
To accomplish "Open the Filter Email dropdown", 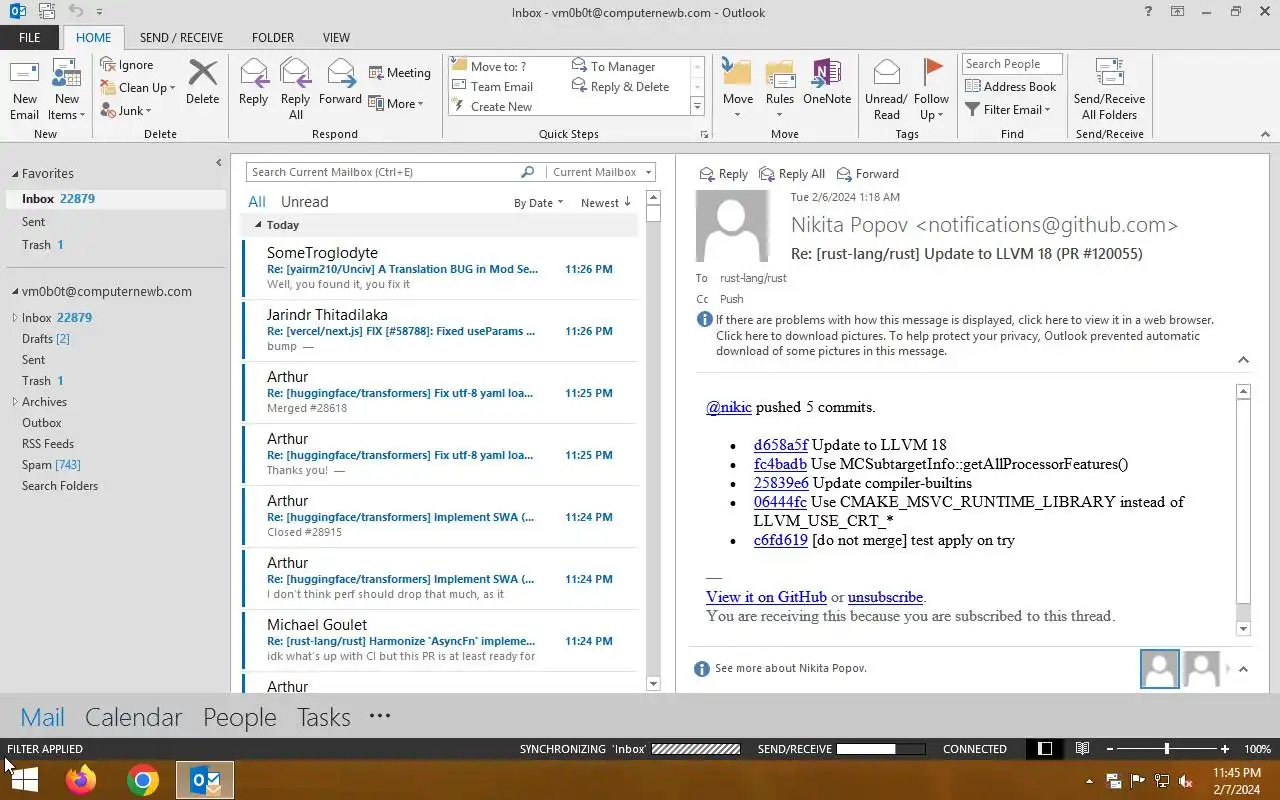I will tap(1008, 110).
